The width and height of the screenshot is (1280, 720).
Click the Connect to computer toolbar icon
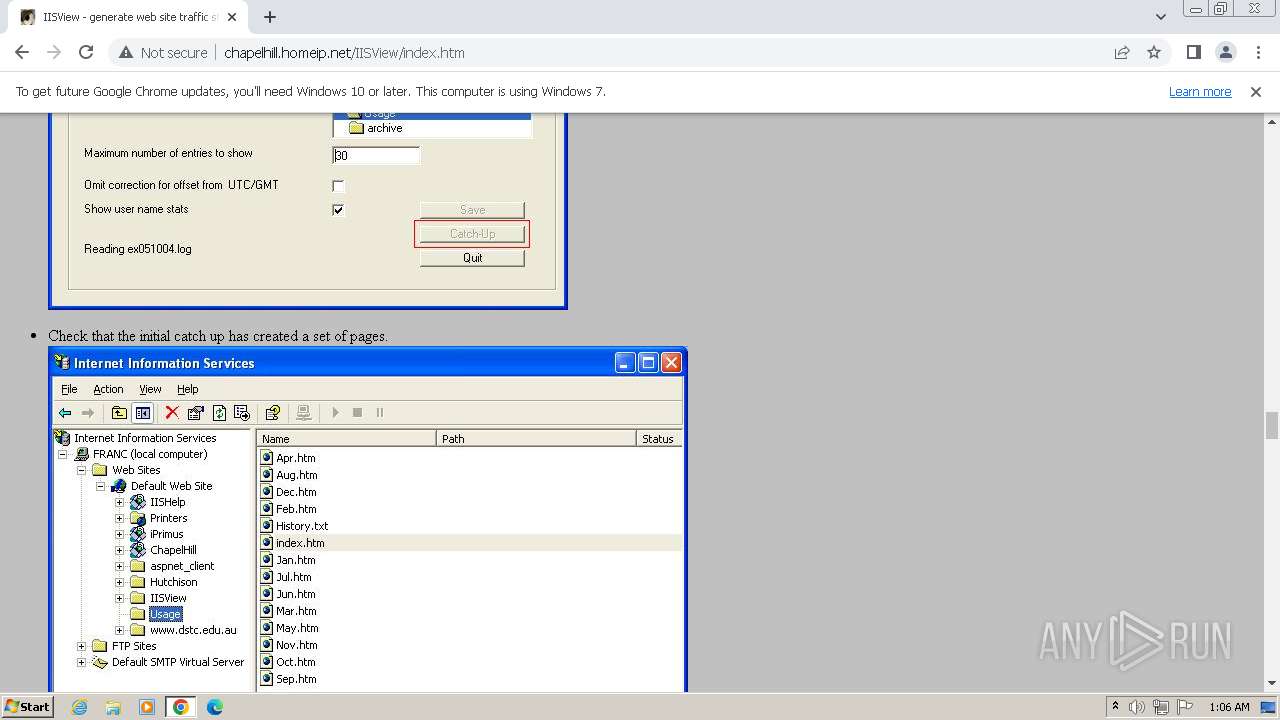click(x=304, y=413)
